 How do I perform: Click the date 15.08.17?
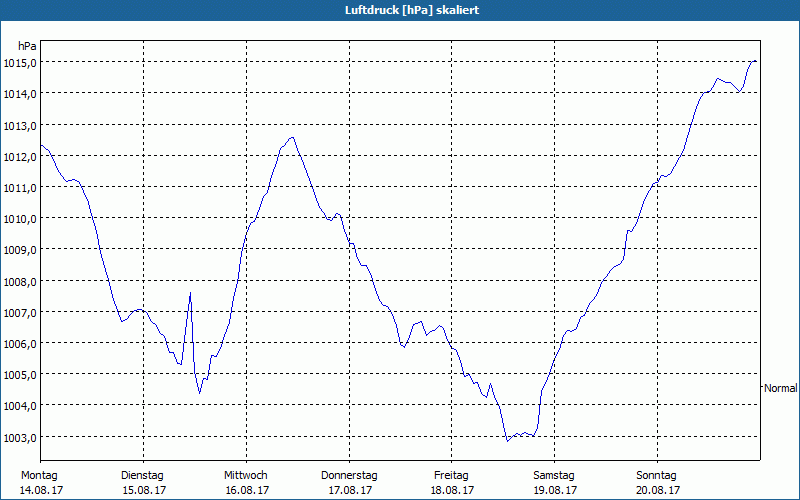(x=144, y=491)
